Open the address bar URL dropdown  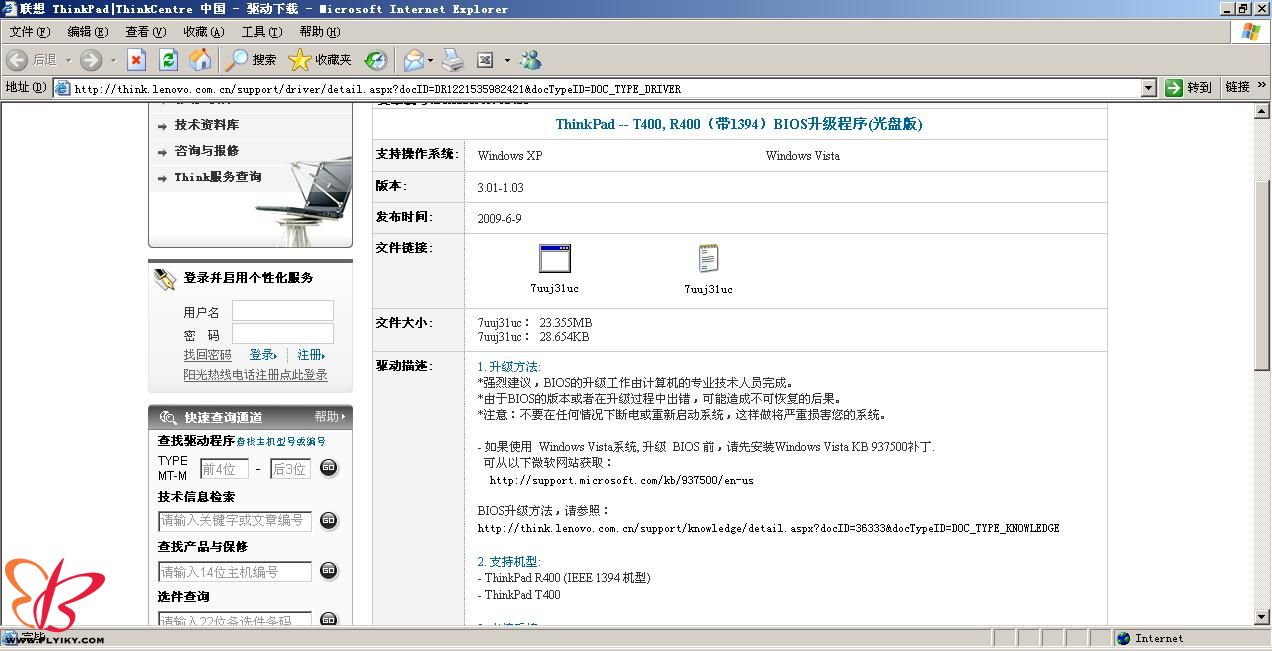1148,88
